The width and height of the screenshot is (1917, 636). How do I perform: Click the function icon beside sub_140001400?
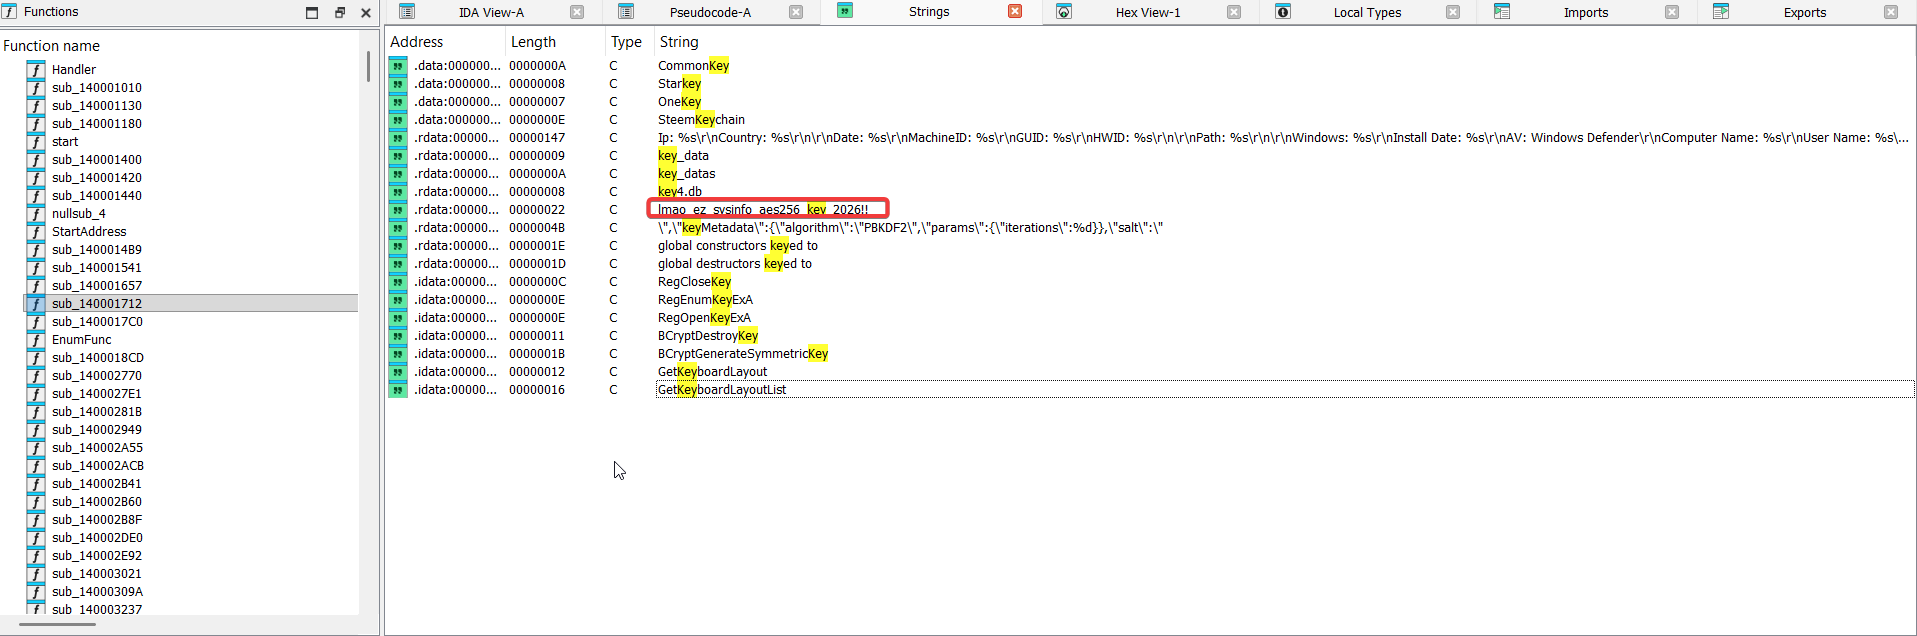36,159
